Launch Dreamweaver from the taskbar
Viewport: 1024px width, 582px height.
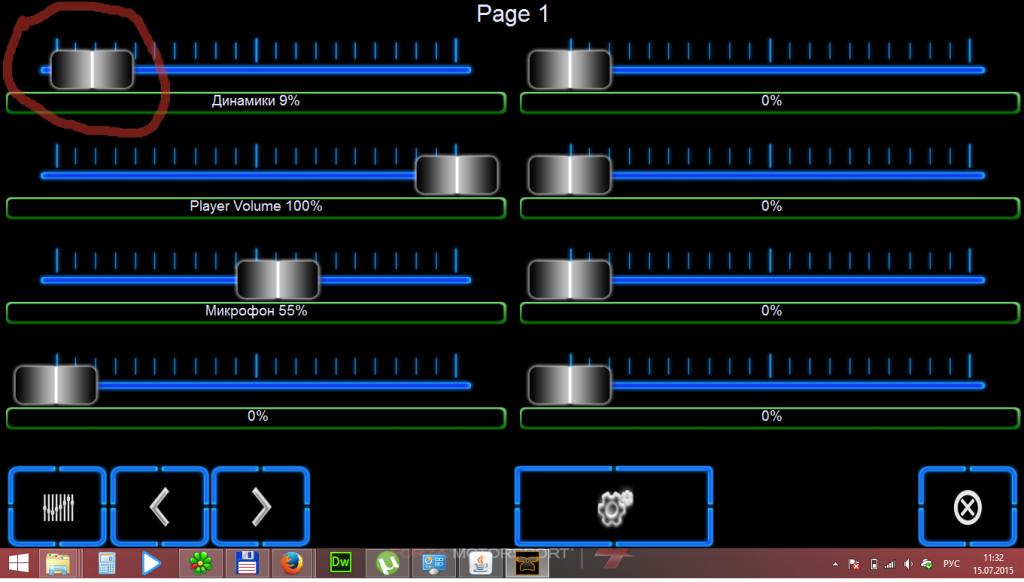(340, 563)
